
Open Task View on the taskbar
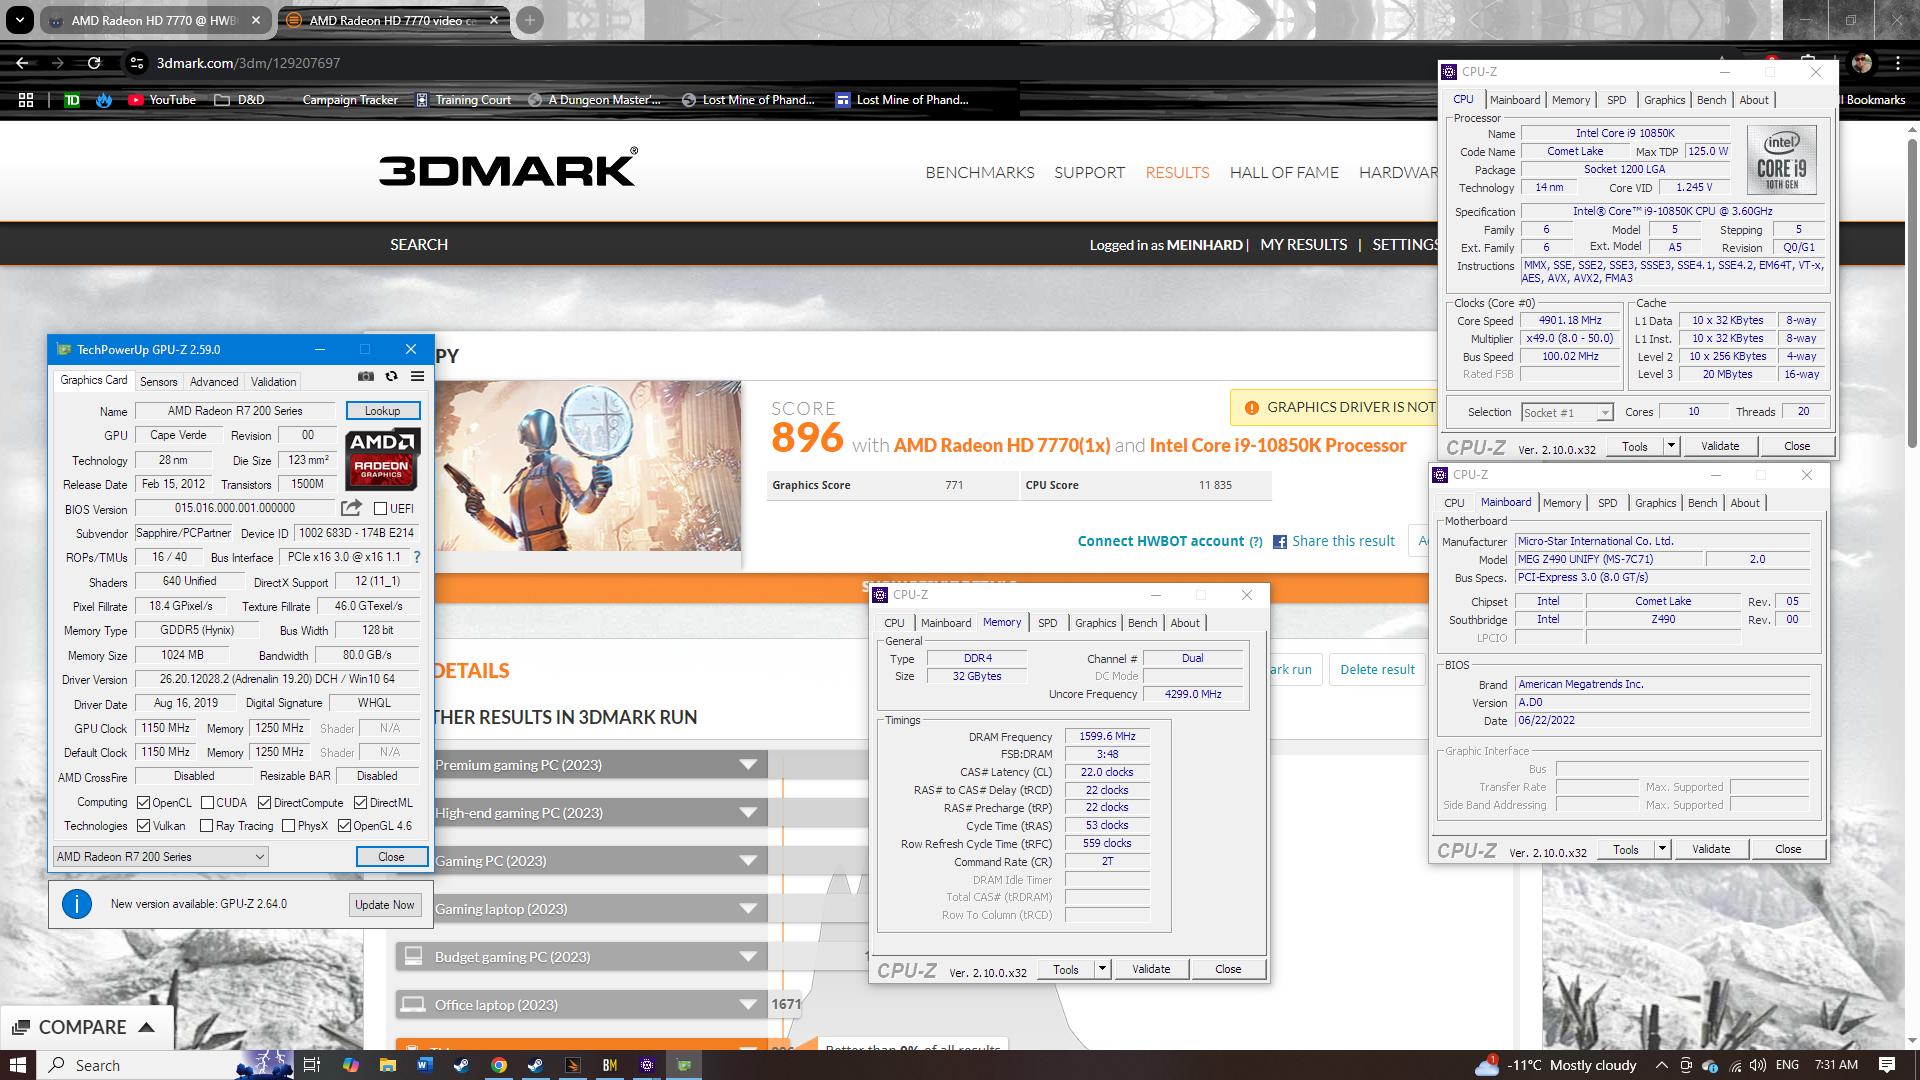312,1065
